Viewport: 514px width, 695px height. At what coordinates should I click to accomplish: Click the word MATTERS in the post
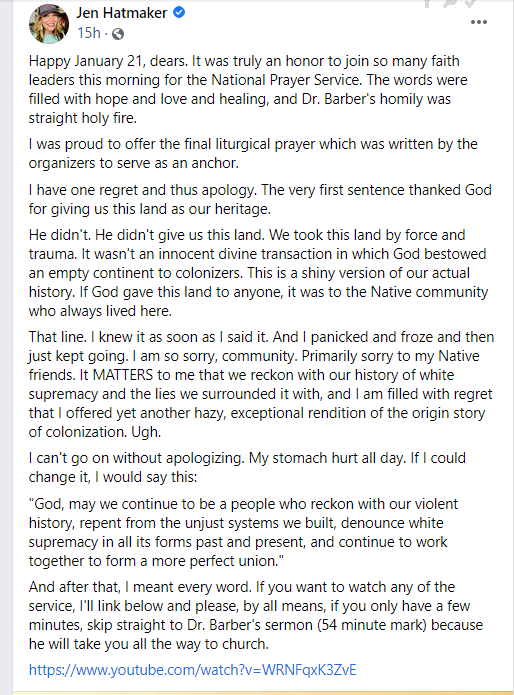123,375
